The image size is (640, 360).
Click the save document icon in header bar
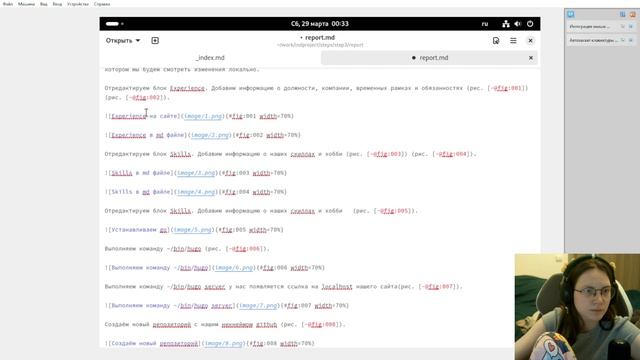[496, 40]
